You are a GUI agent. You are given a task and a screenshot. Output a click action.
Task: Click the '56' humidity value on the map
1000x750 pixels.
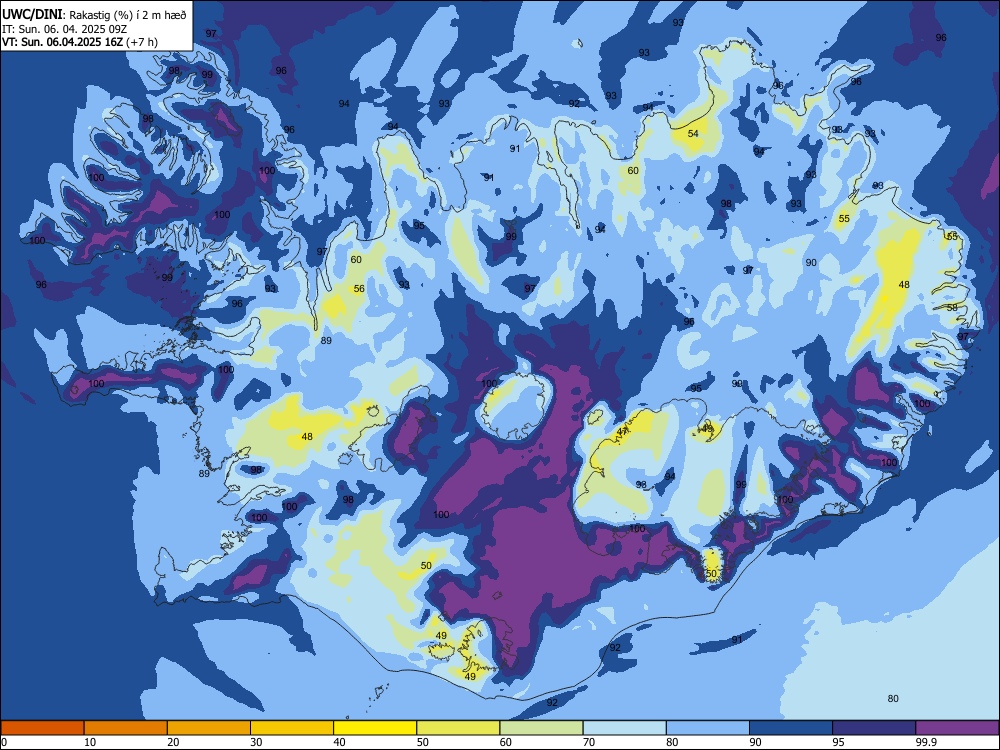coord(359,288)
